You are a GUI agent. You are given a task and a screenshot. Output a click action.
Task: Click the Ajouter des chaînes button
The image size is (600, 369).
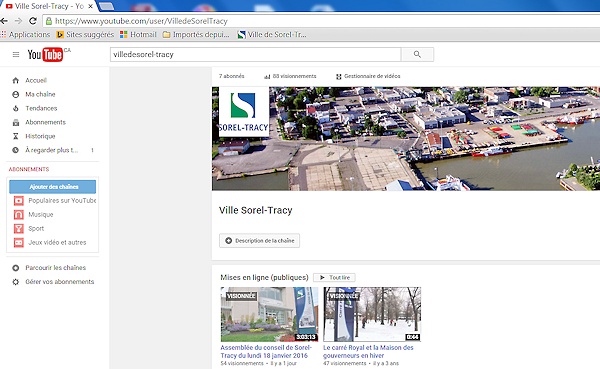click(53, 187)
